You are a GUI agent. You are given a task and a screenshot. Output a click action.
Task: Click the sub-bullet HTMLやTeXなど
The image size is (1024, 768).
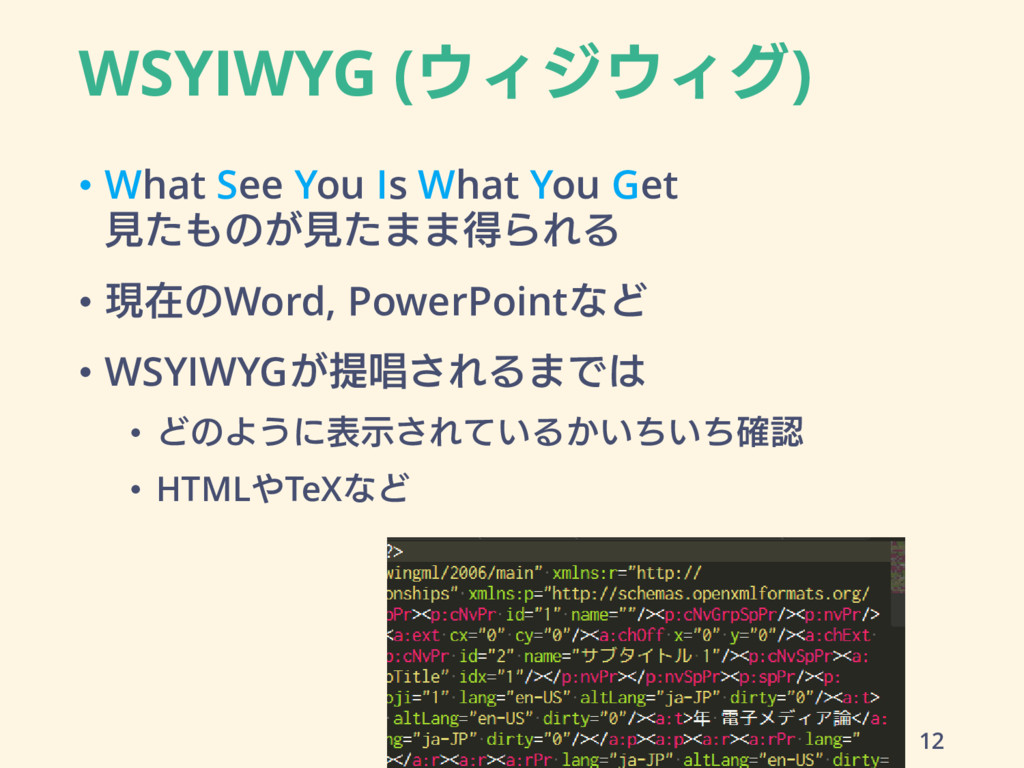[x=283, y=488]
